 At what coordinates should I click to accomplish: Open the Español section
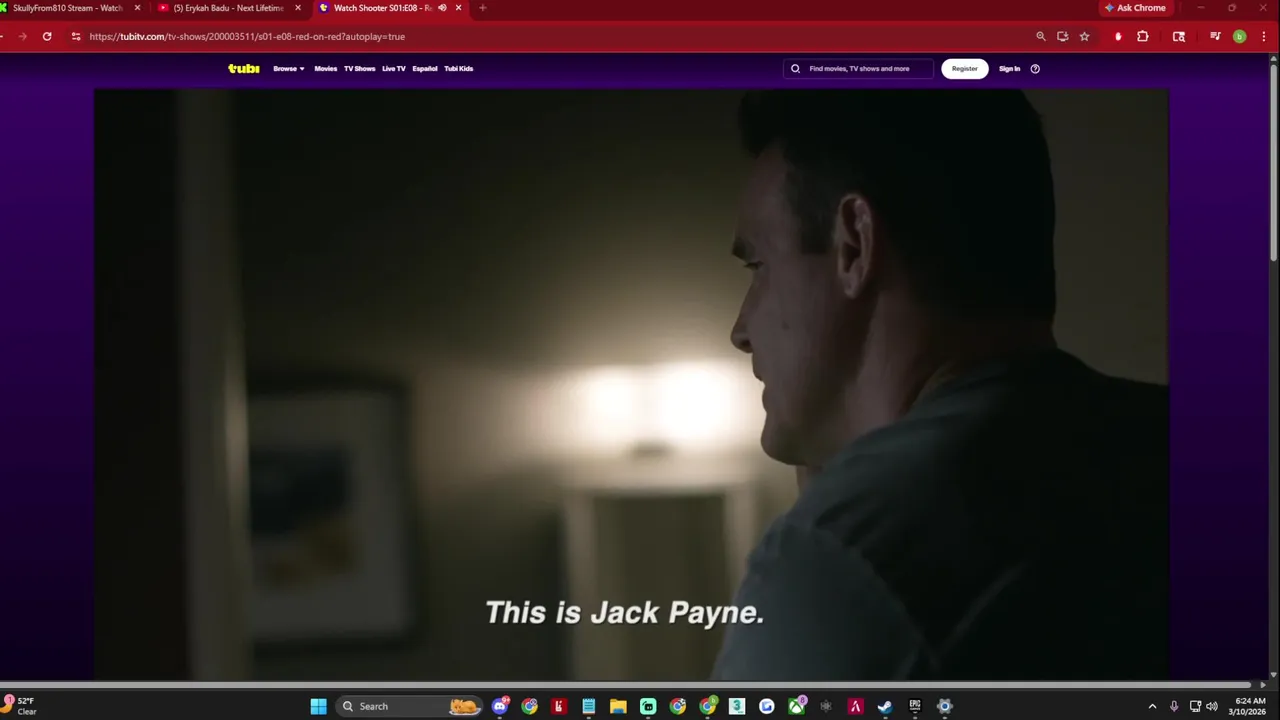(x=425, y=69)
